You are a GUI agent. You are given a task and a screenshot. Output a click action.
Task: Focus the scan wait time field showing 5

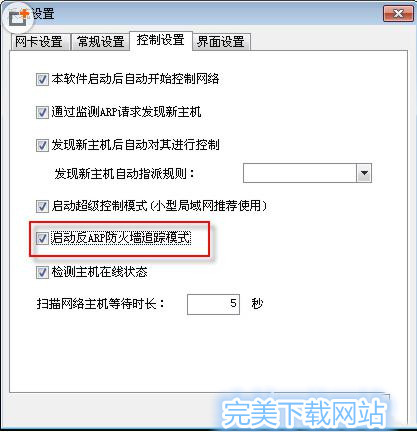[213, 304]
